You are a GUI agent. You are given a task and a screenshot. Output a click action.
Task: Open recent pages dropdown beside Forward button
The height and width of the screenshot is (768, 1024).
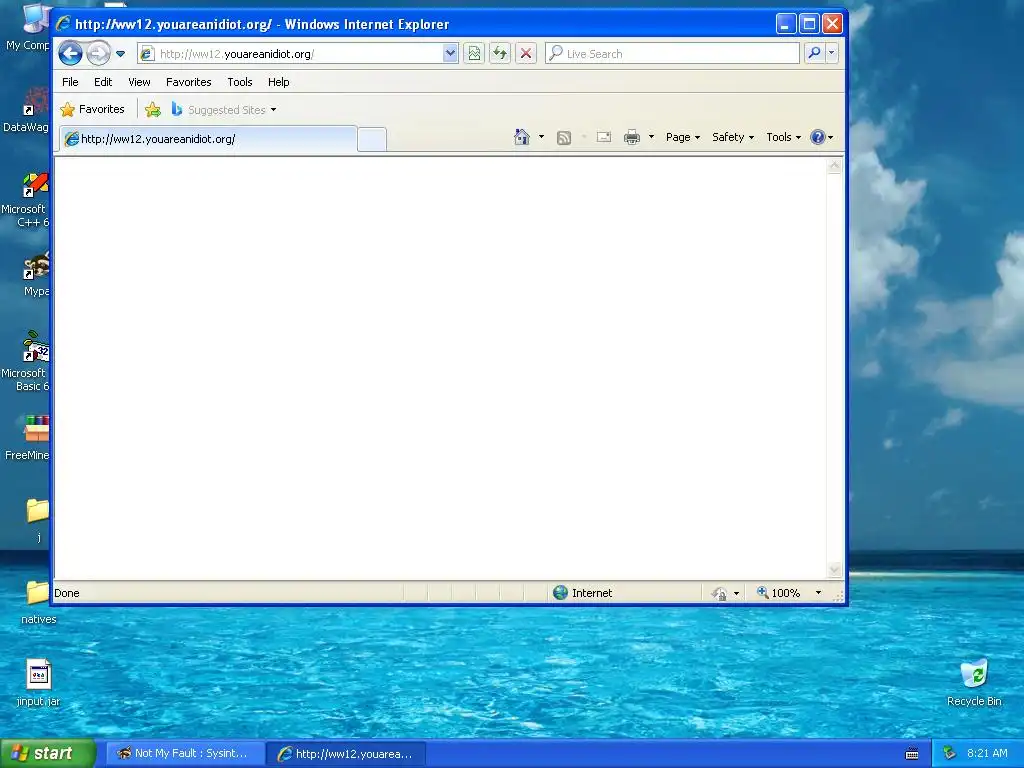pyautogui.click(x=121, y=54)
